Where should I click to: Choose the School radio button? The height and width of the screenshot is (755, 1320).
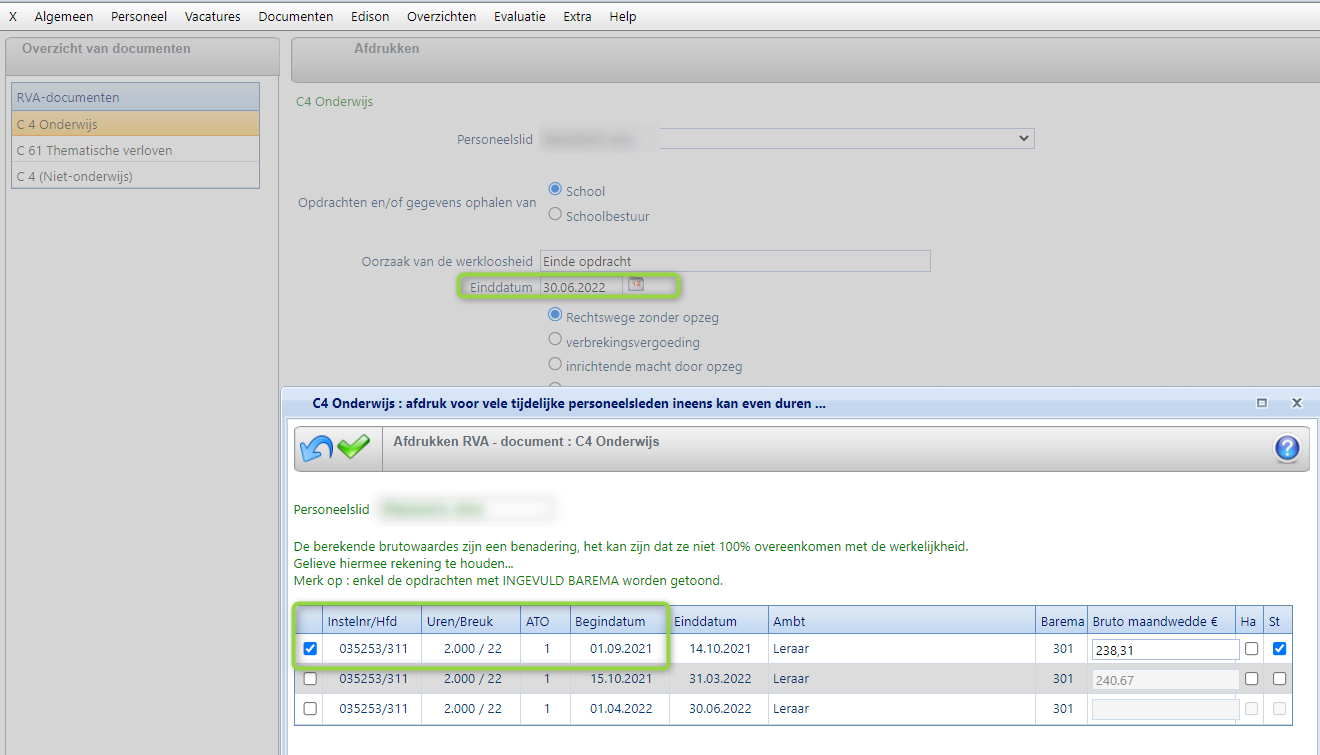(x=555, y=189)
